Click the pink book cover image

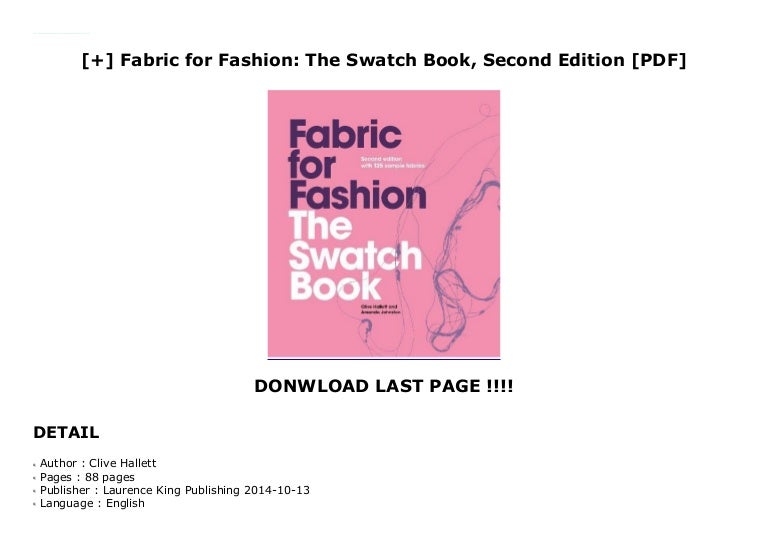click(384, 224)
